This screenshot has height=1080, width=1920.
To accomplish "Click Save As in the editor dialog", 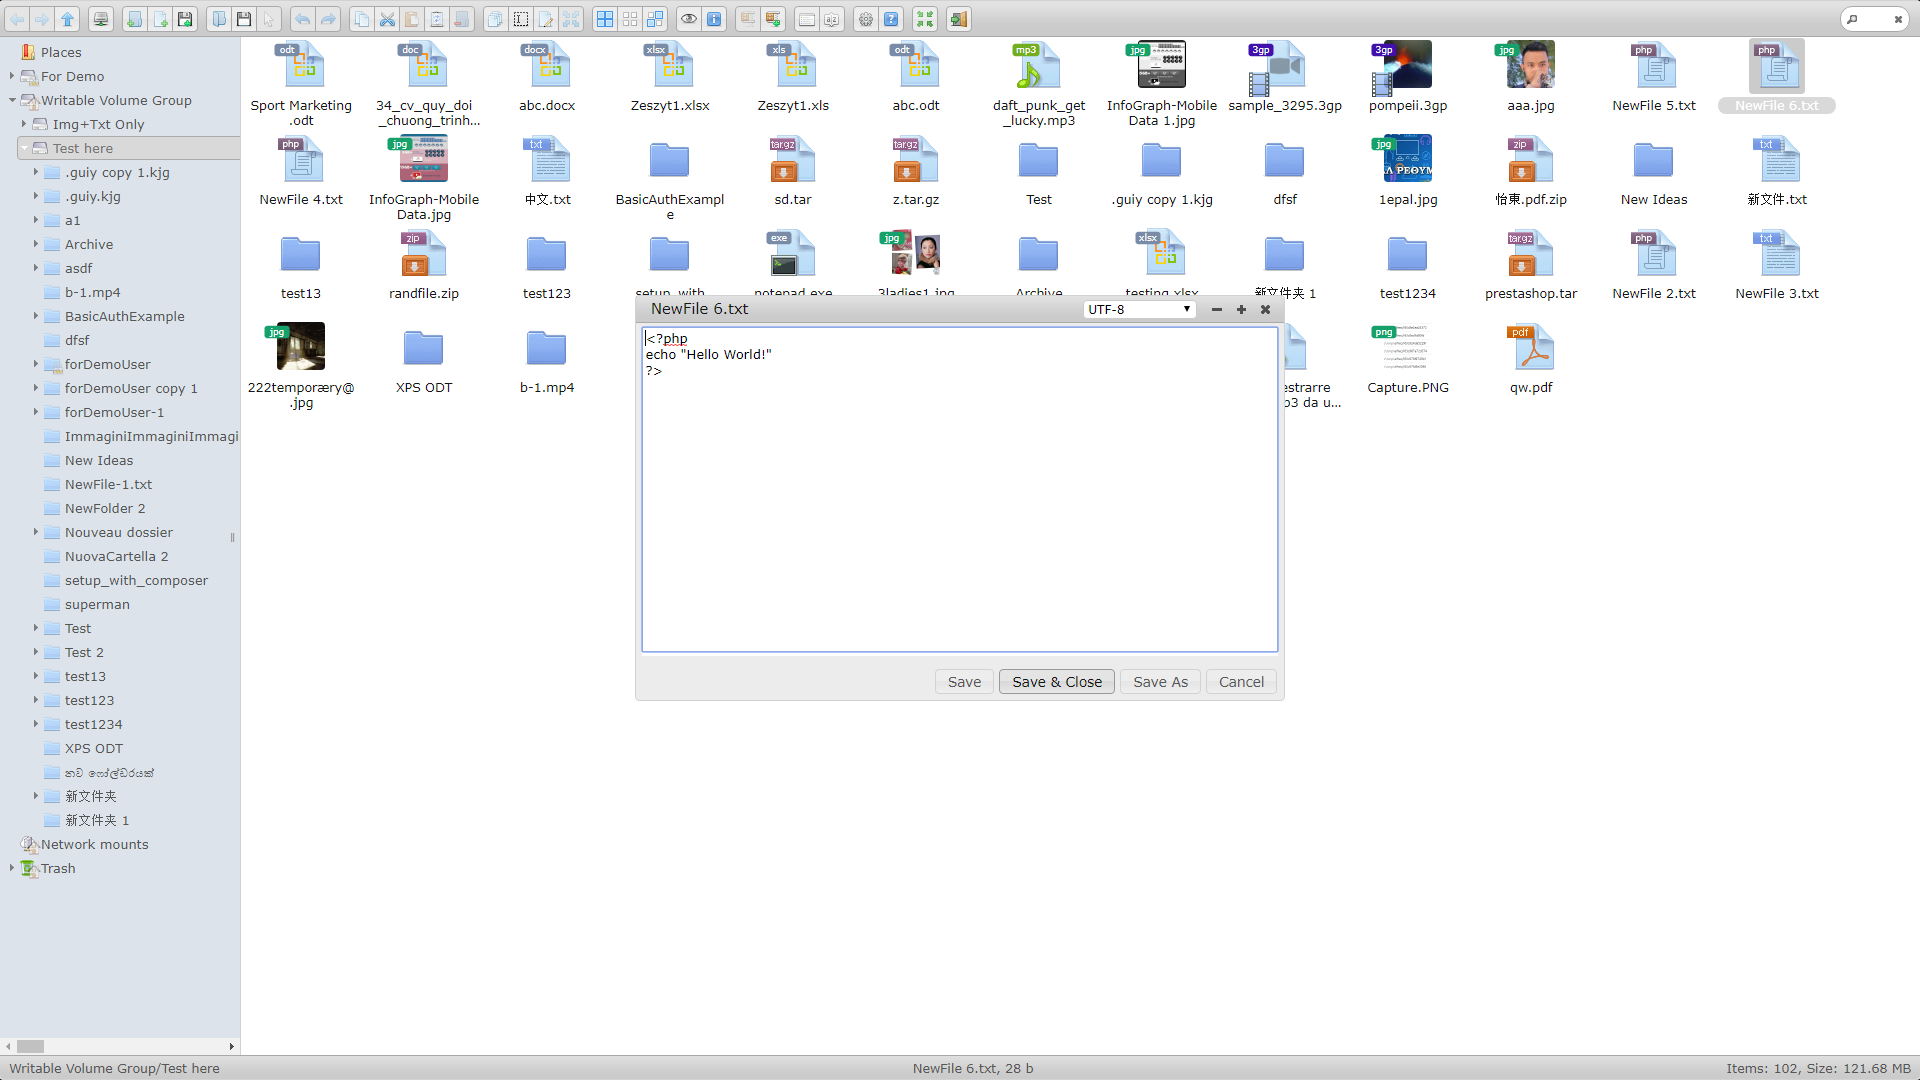I will (1160, 682).
